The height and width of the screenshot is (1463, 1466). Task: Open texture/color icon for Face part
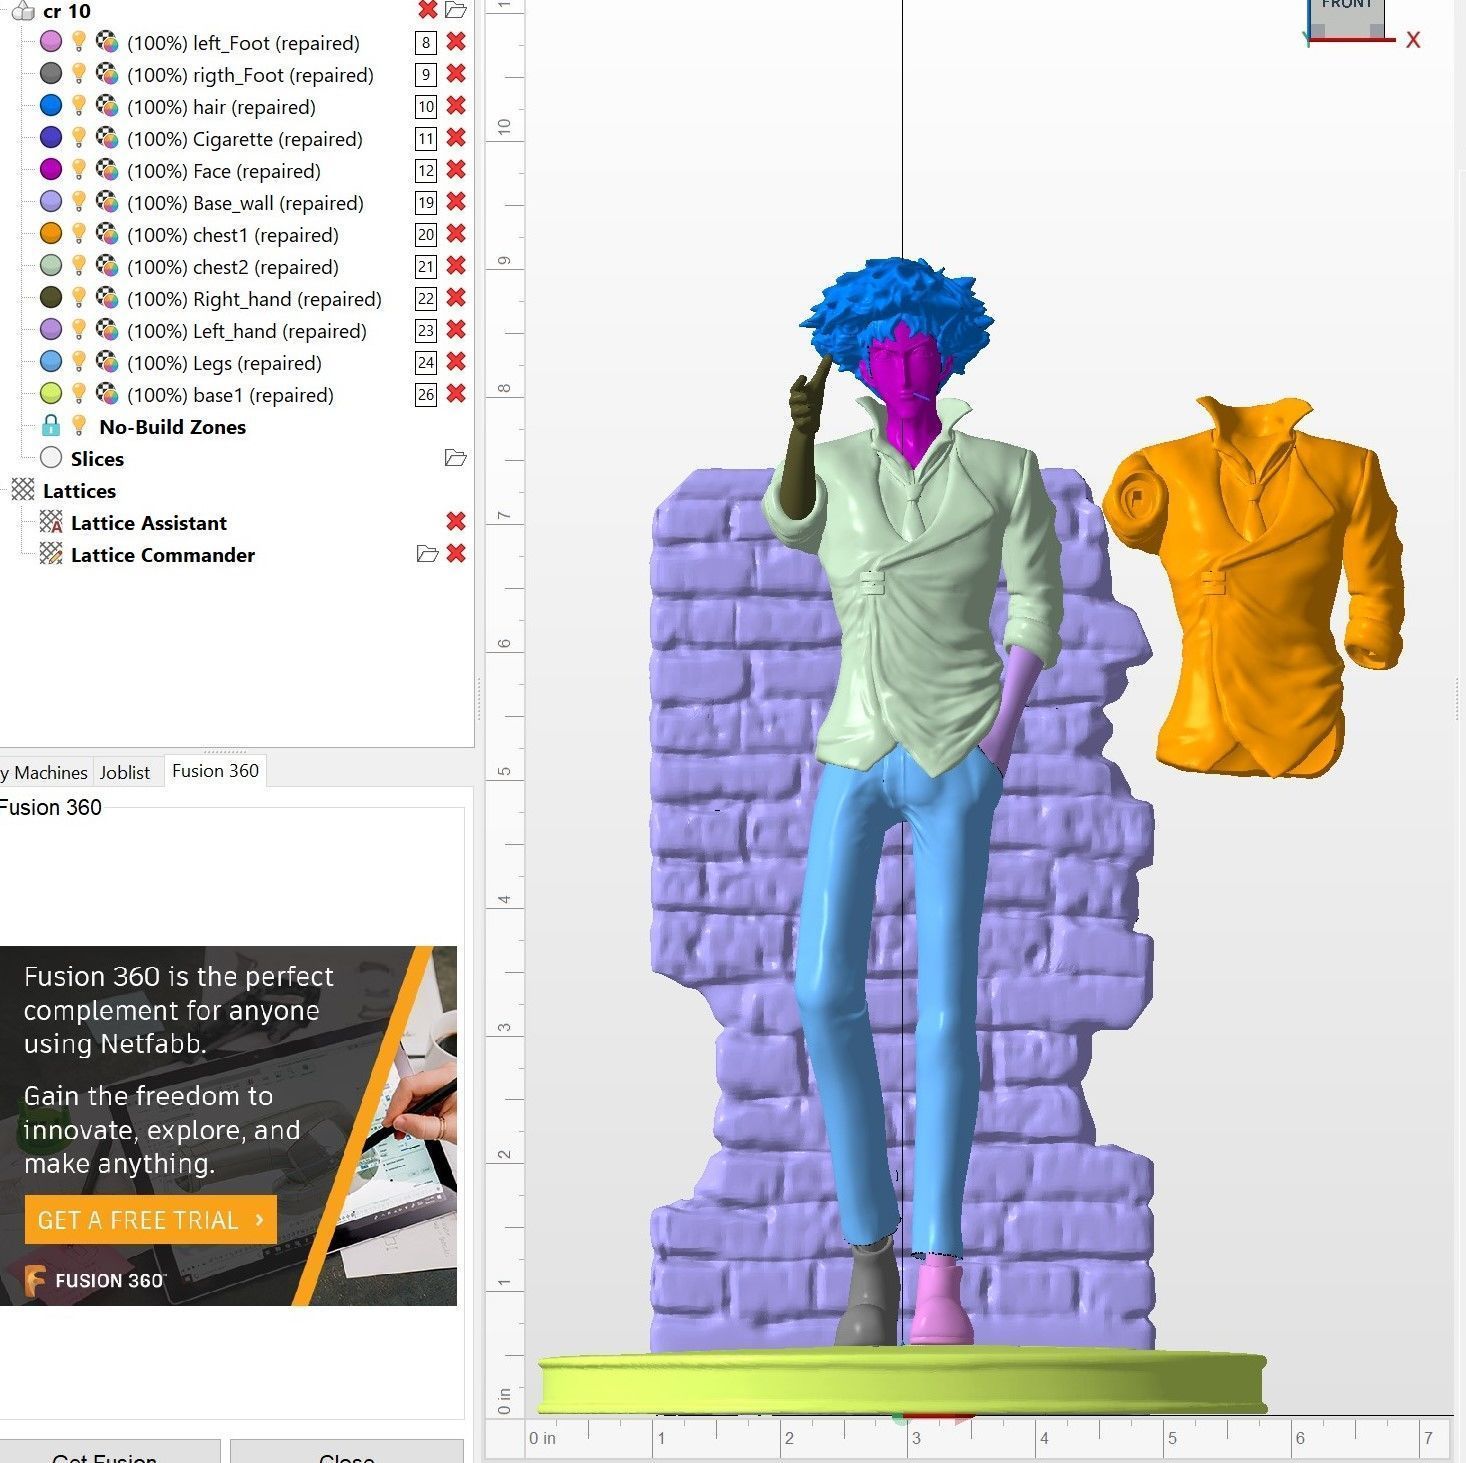click(x=107, y=170)
